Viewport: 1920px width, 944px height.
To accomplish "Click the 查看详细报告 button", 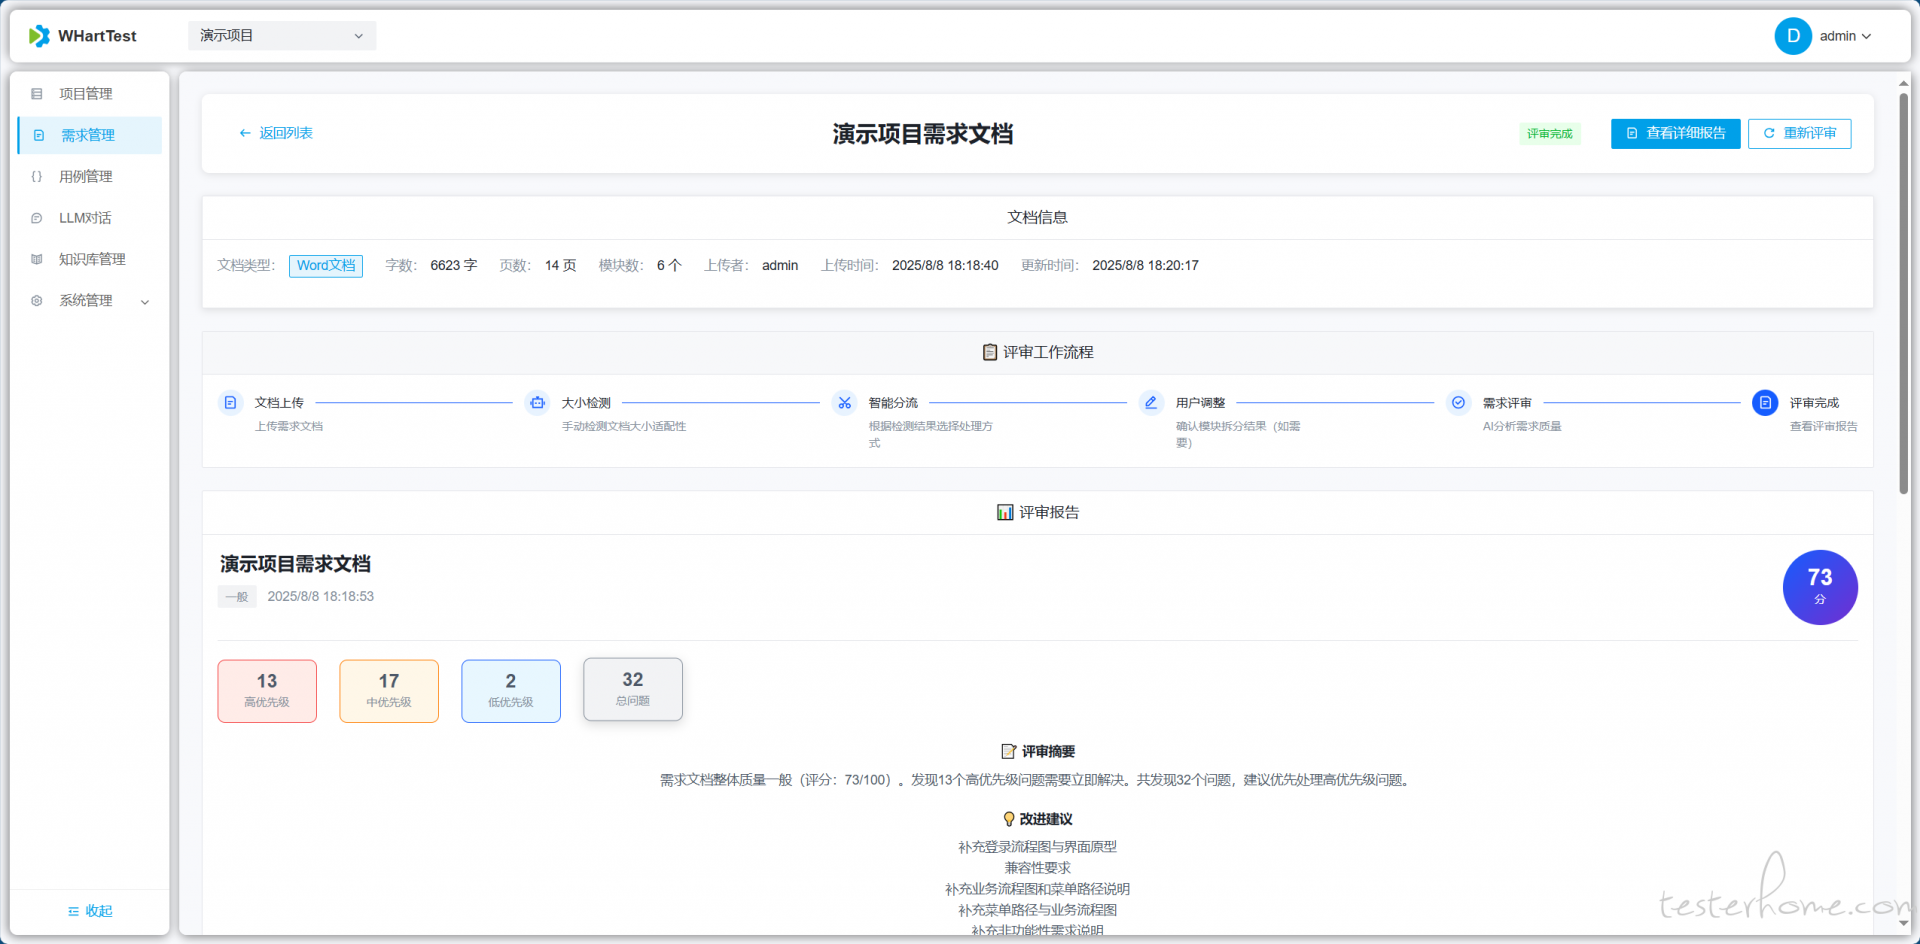I will 1675,134.
